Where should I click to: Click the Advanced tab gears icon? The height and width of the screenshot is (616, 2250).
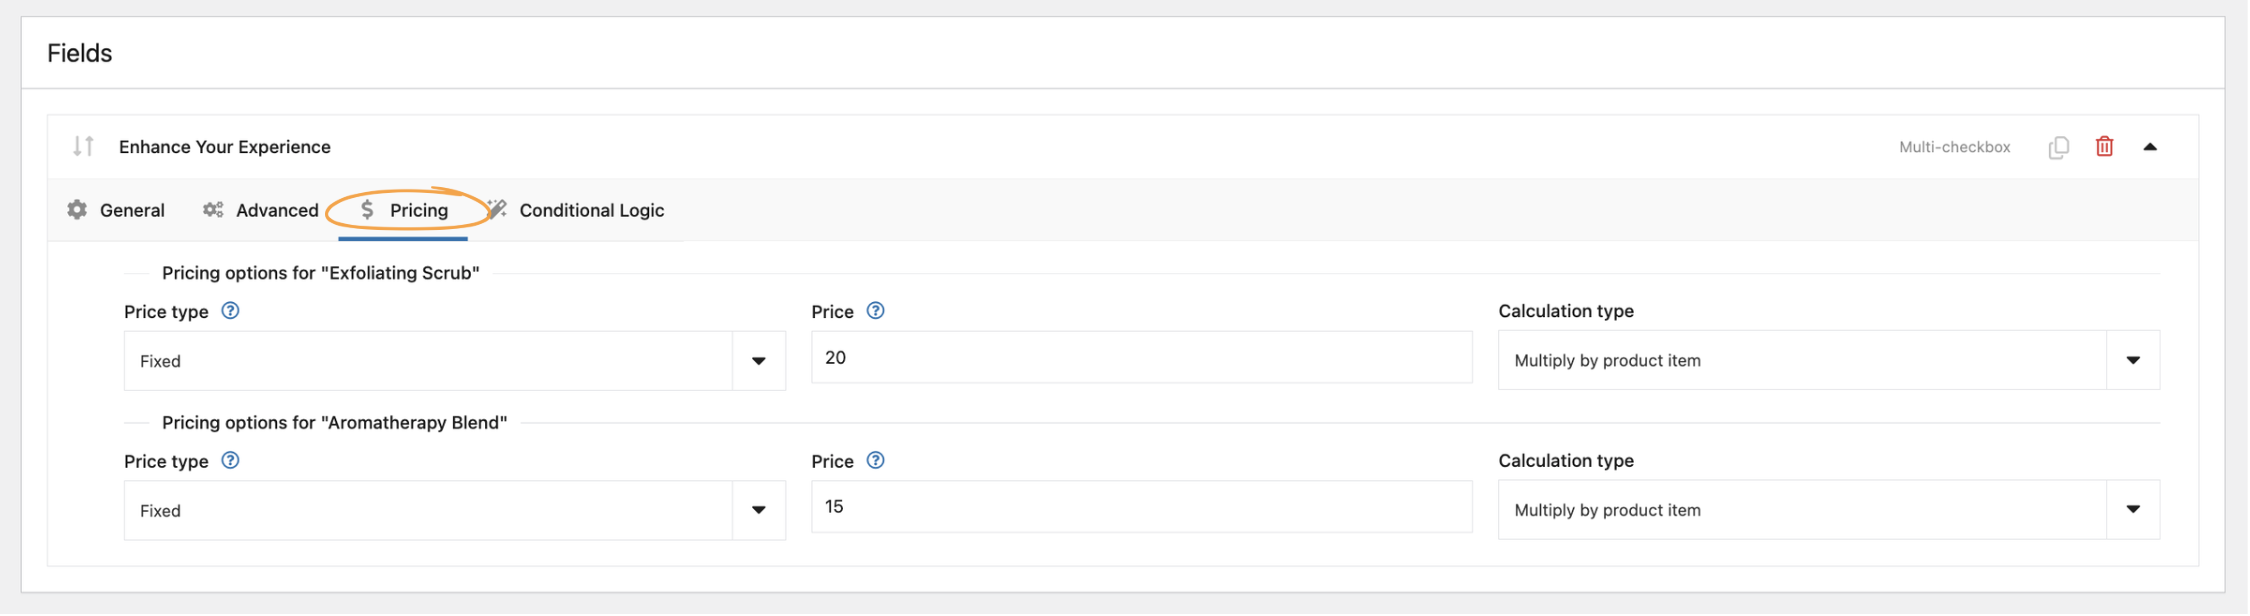[x=212, y=210]
